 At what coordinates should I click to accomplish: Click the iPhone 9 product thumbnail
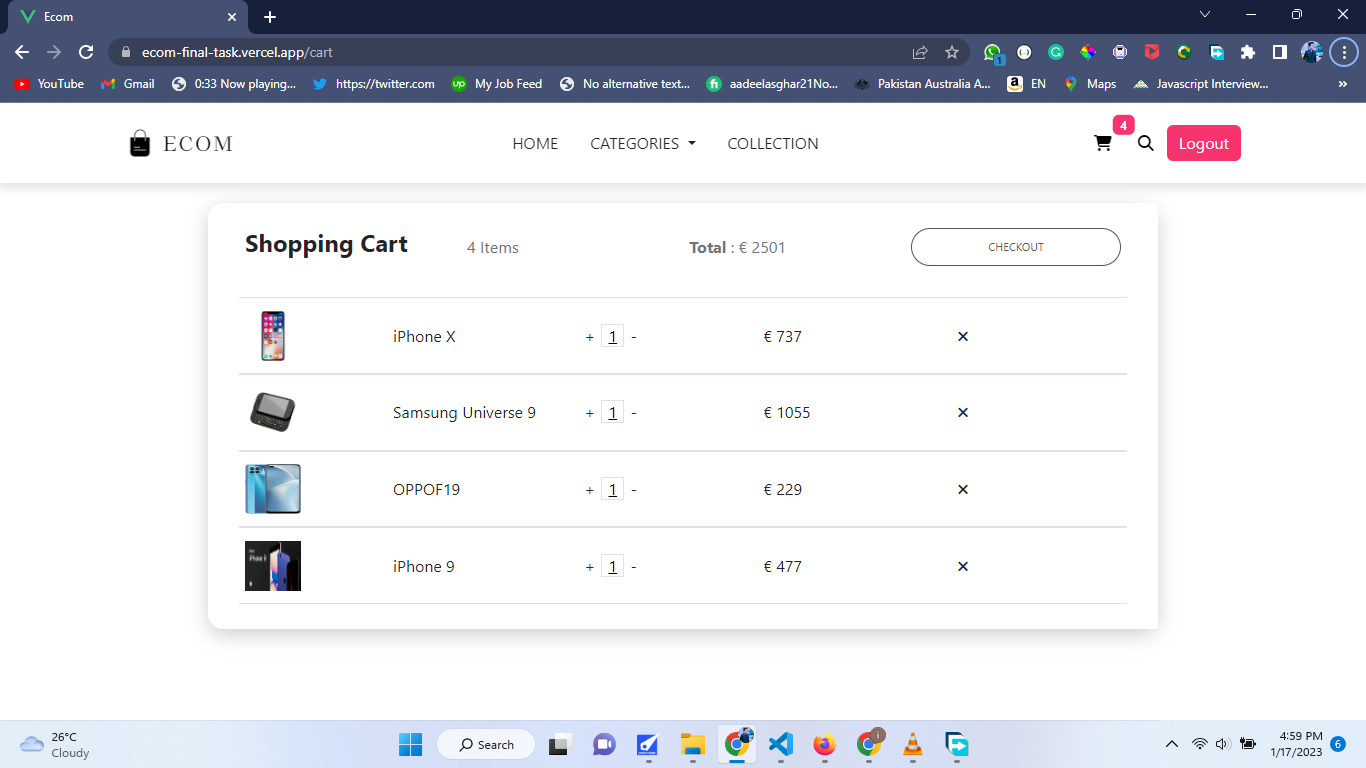(272, 566)
